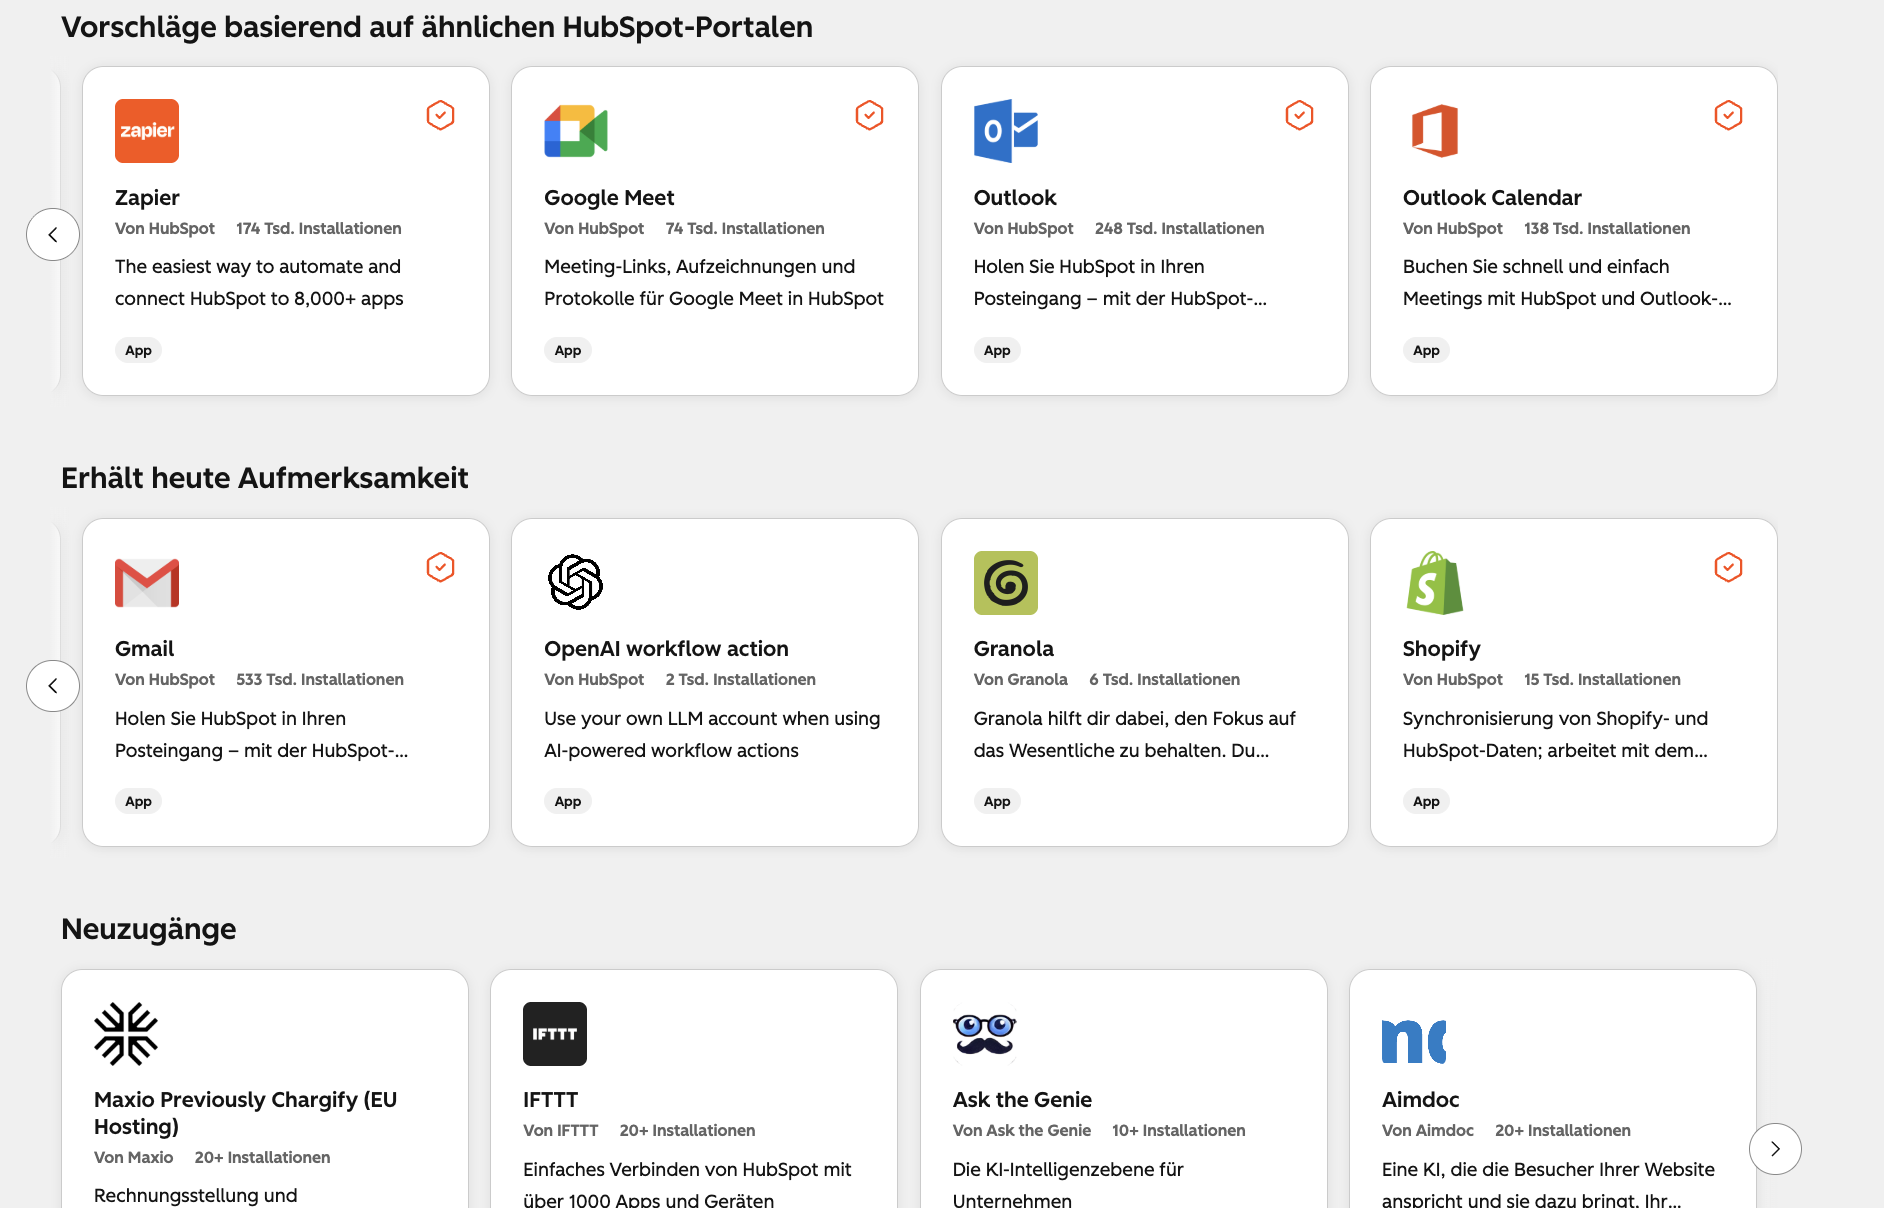Click the Gmail envelope logo

click(x=147, y=583)
